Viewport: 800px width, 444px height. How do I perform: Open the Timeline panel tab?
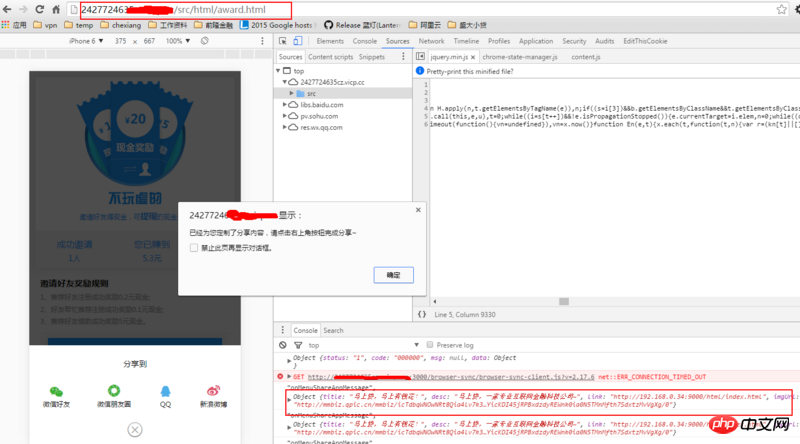(466, 41)
